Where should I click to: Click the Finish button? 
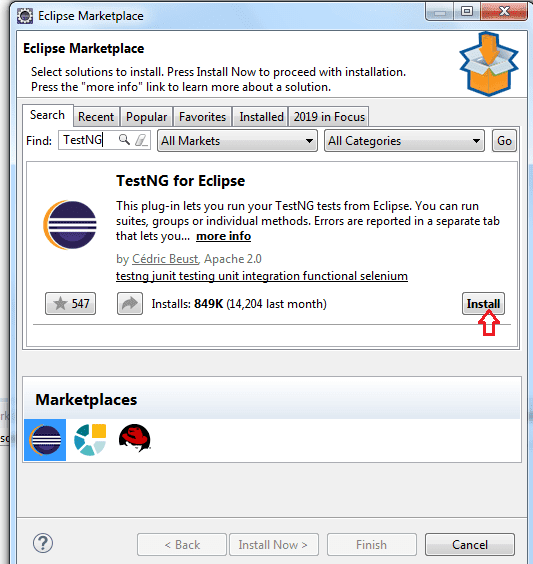[372, 545]
